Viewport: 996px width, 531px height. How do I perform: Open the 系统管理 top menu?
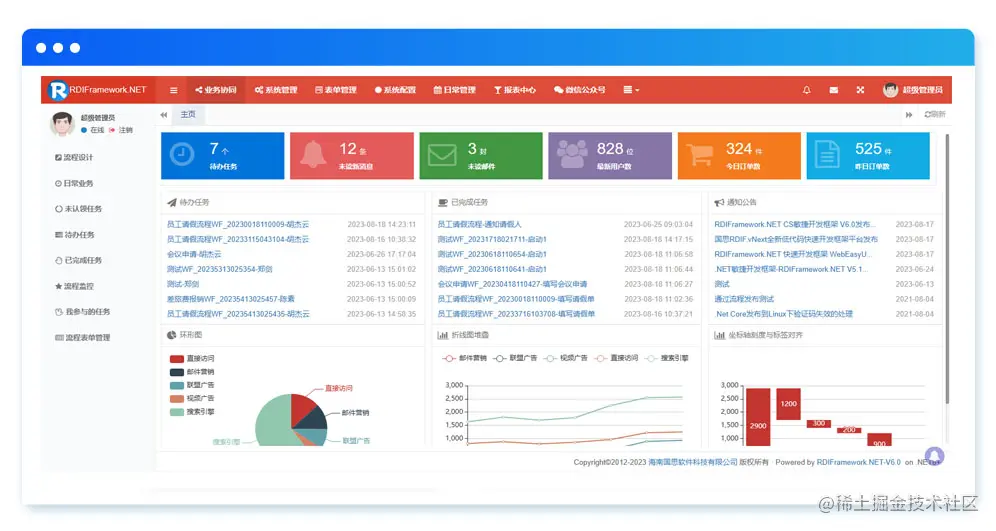(276, 90)
